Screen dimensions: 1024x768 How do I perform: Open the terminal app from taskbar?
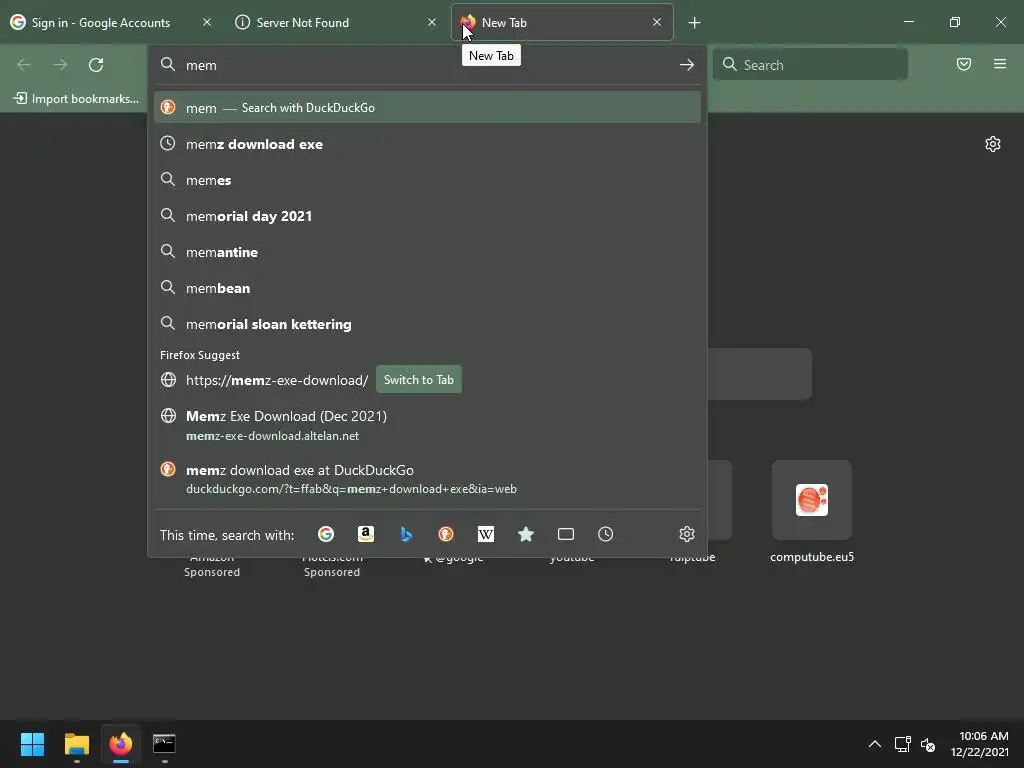click(x=164, y=744)
